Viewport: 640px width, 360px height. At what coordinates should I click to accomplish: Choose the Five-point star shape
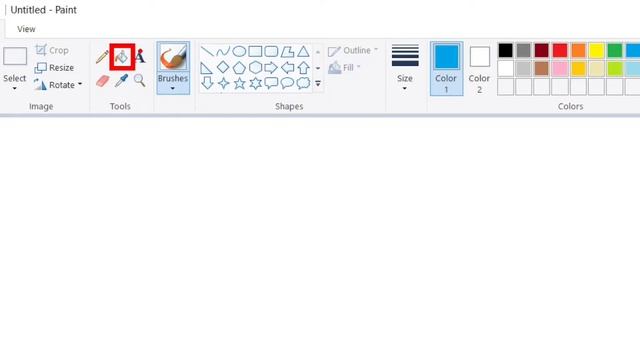coord(239,83)
